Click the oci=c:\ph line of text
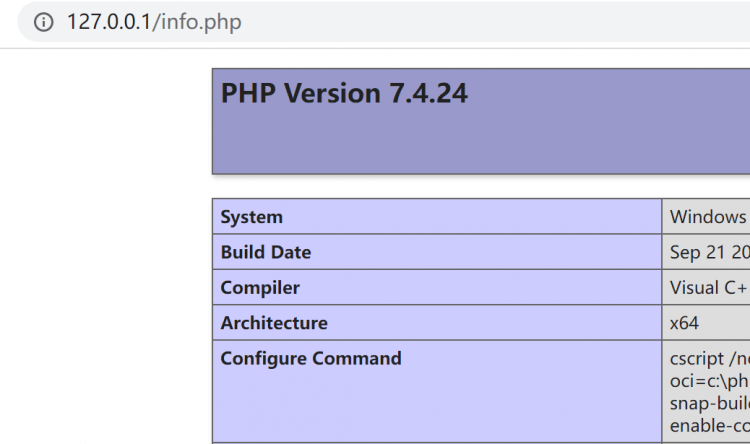Screen dimensions: 750x444 [709, 382]
